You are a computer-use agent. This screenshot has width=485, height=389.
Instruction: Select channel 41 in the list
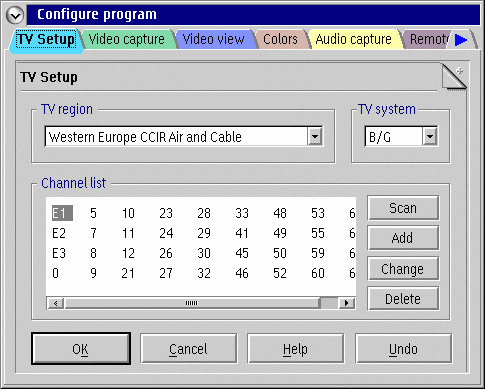[x=242, y=233]
